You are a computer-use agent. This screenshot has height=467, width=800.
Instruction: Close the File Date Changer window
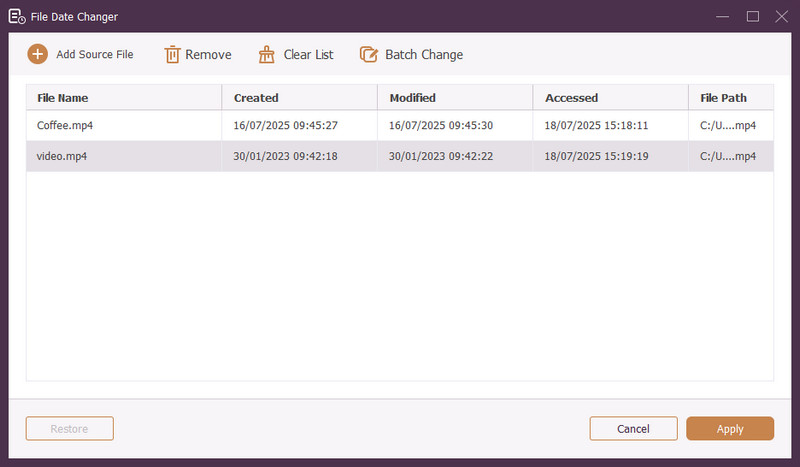[781, 16]
